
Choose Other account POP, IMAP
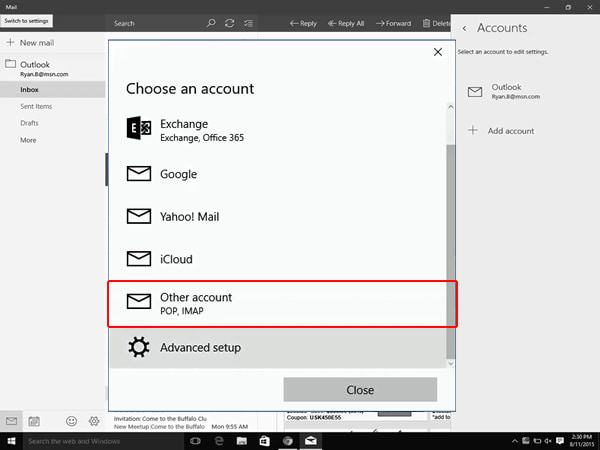pyautogui.click(x=280, y=303)
